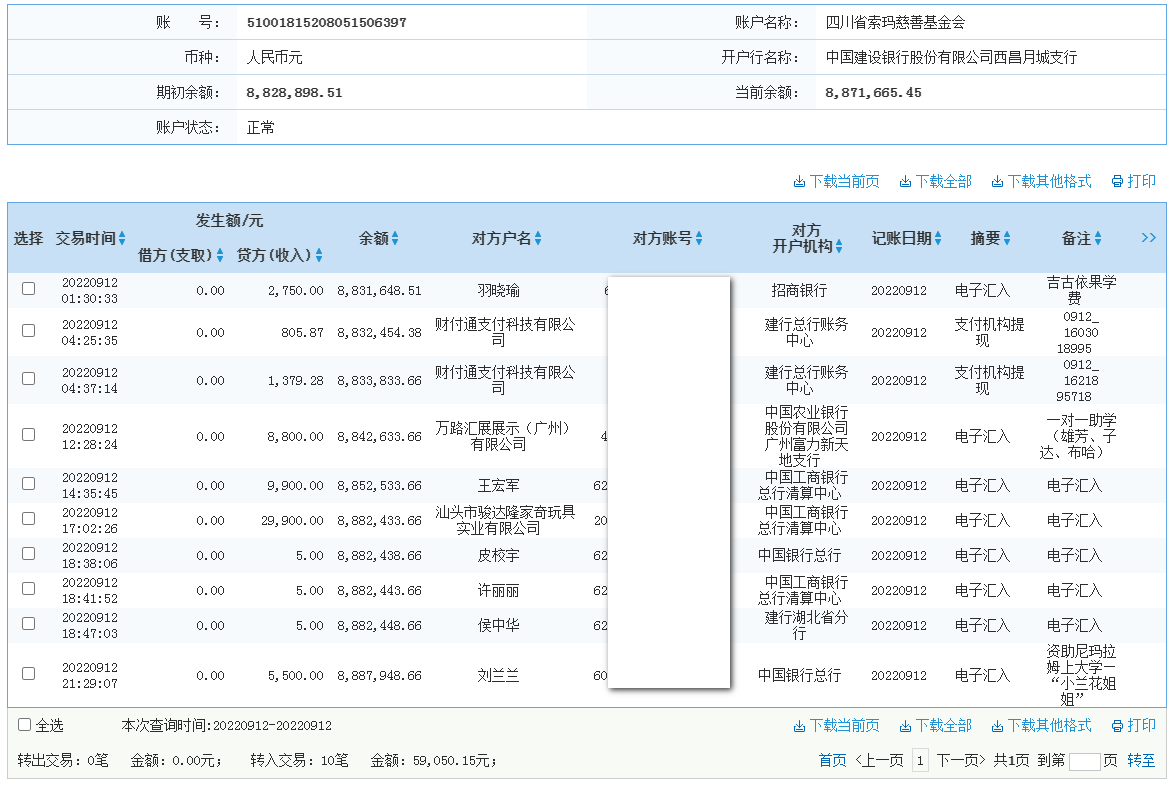Click bottom 下载当前页 link

click(836, 725)
